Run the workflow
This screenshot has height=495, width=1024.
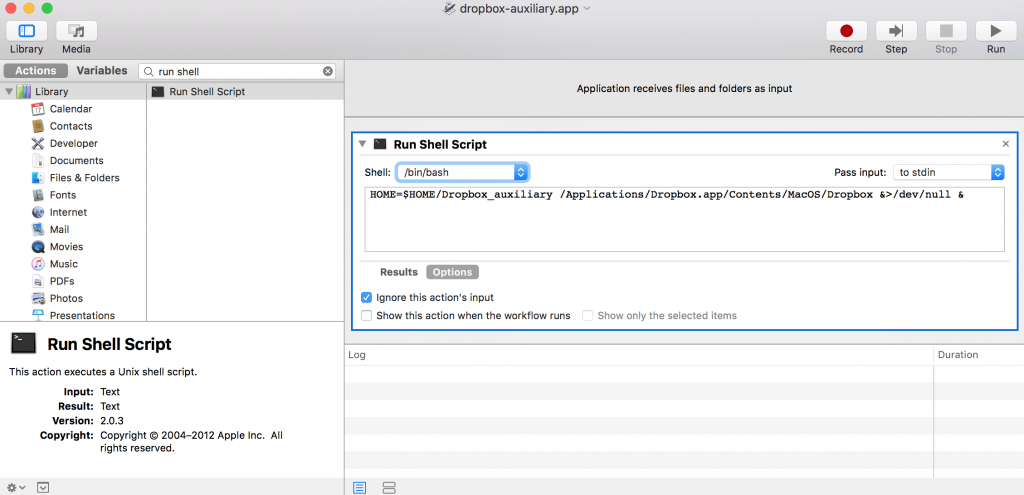[996, 31]
